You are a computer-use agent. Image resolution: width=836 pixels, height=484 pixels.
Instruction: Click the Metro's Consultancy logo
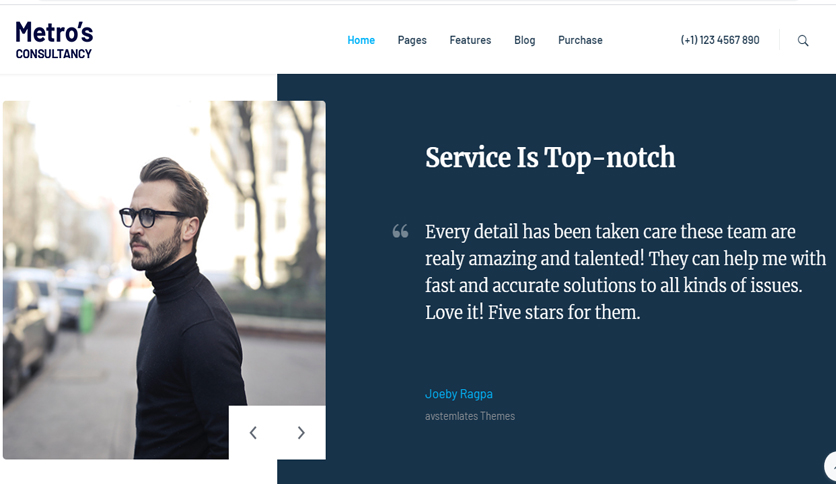tap(54, 40)
